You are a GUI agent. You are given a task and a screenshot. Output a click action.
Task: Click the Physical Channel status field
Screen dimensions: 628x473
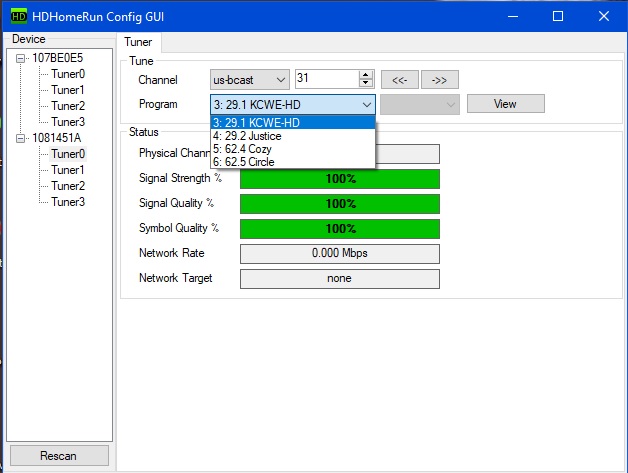pos(407,154)
